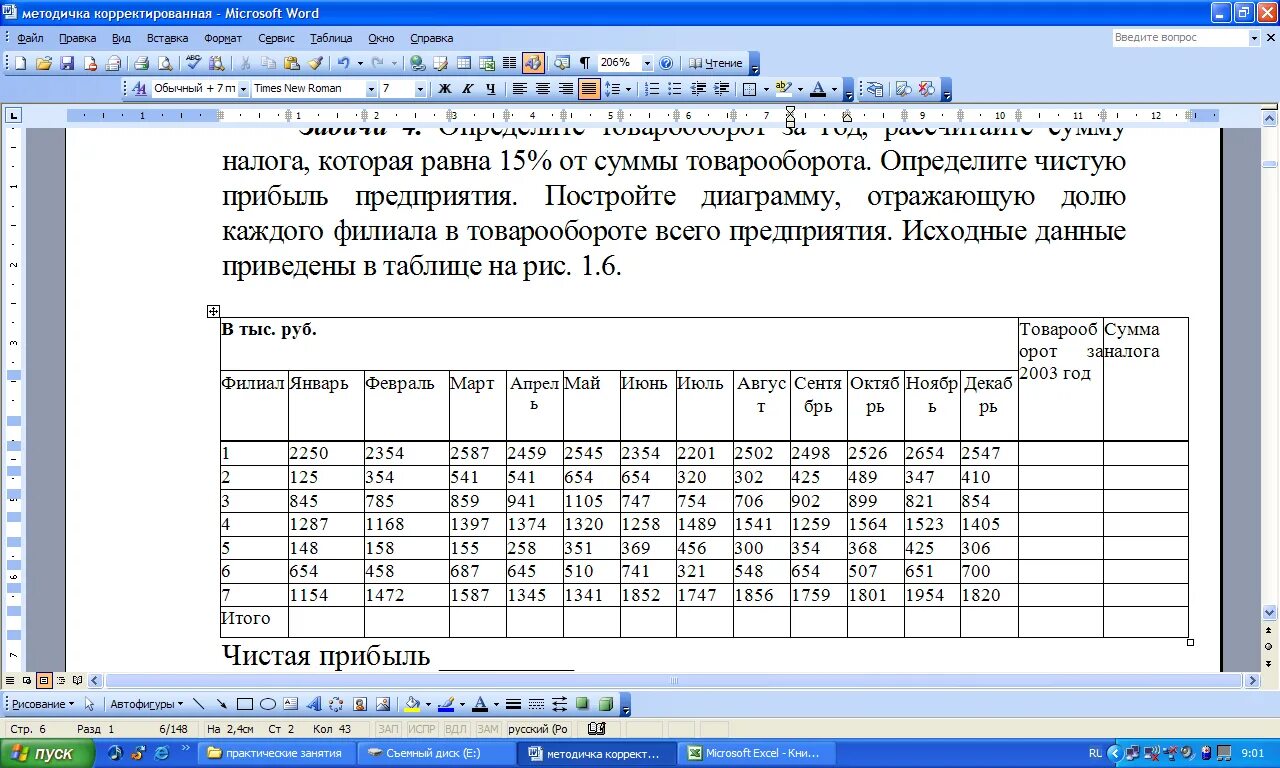The width and height of the screenshot is (1280, 768).
Task: Decrease the paragraph indent
Action: 698,89
